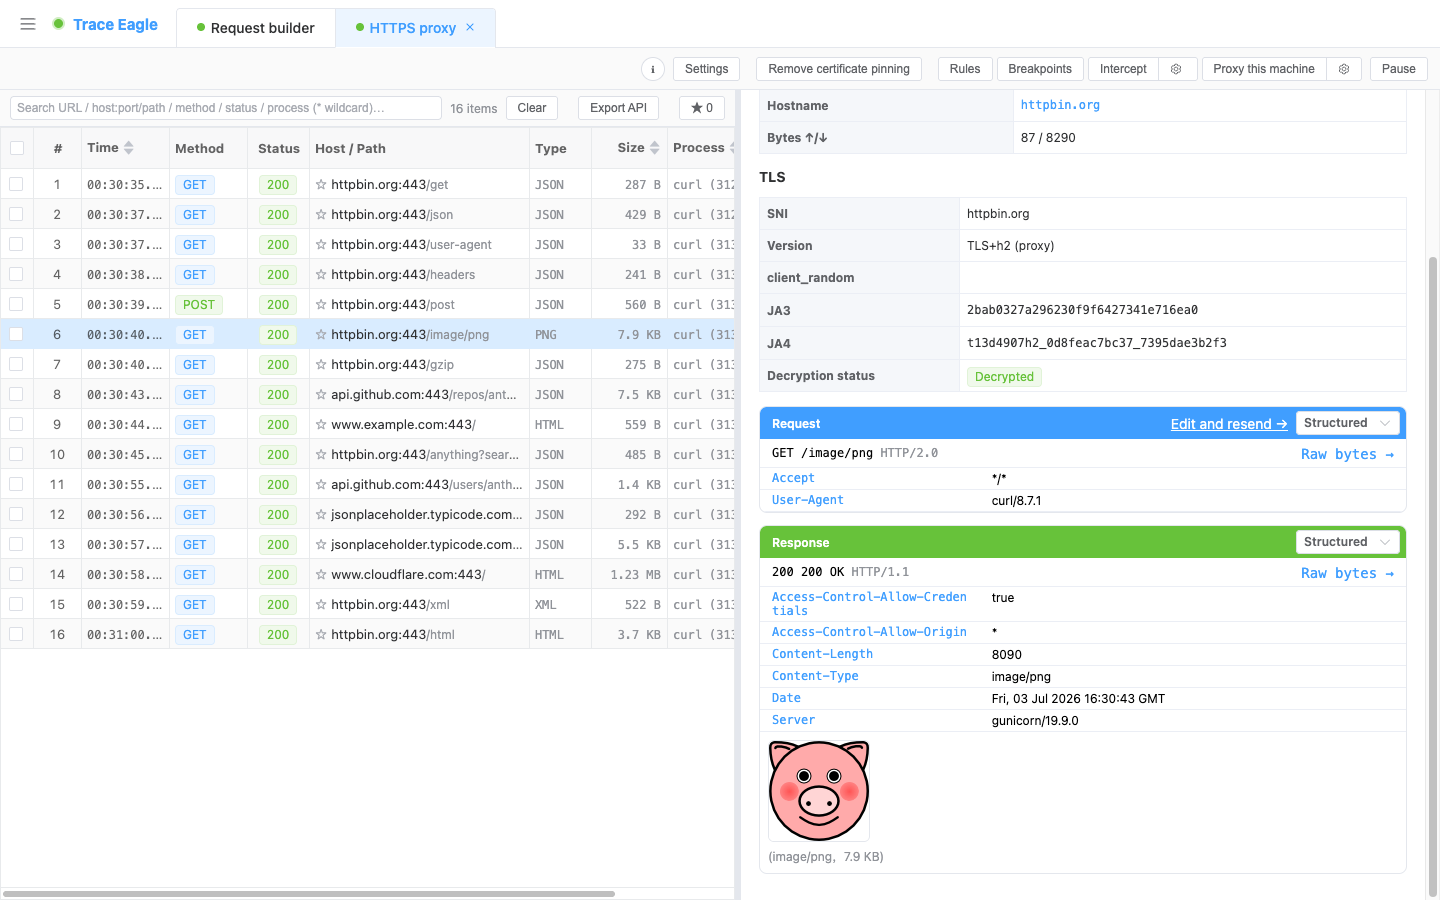This screenshot has height=900, width=1440.
Task: Open the Response Structured dropdown
Action: pyautogui.click(x=1347, y=542)
